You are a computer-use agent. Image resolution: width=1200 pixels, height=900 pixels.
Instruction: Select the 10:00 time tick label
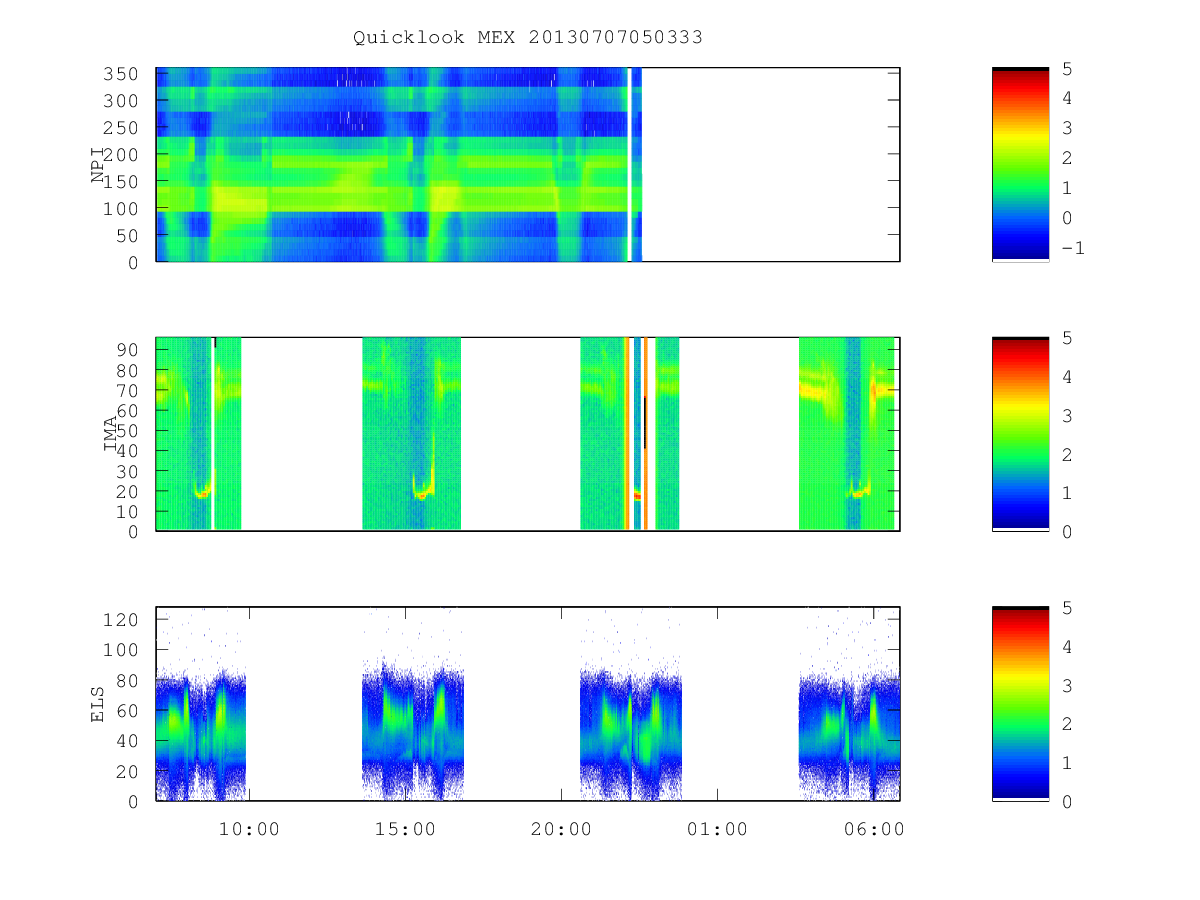click(x=249, y=829)
